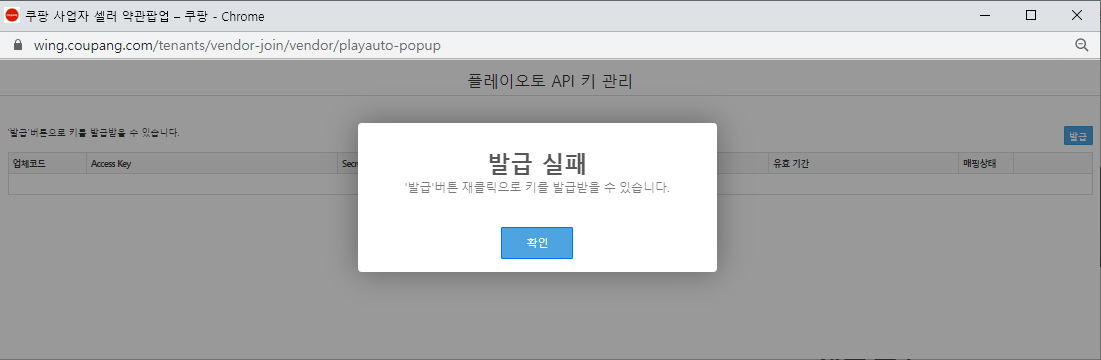This screenshot has height=360, width=1101.
Task: Click the 유효 기간 column header
Action: pyautogui.click(x=863, y=164)
